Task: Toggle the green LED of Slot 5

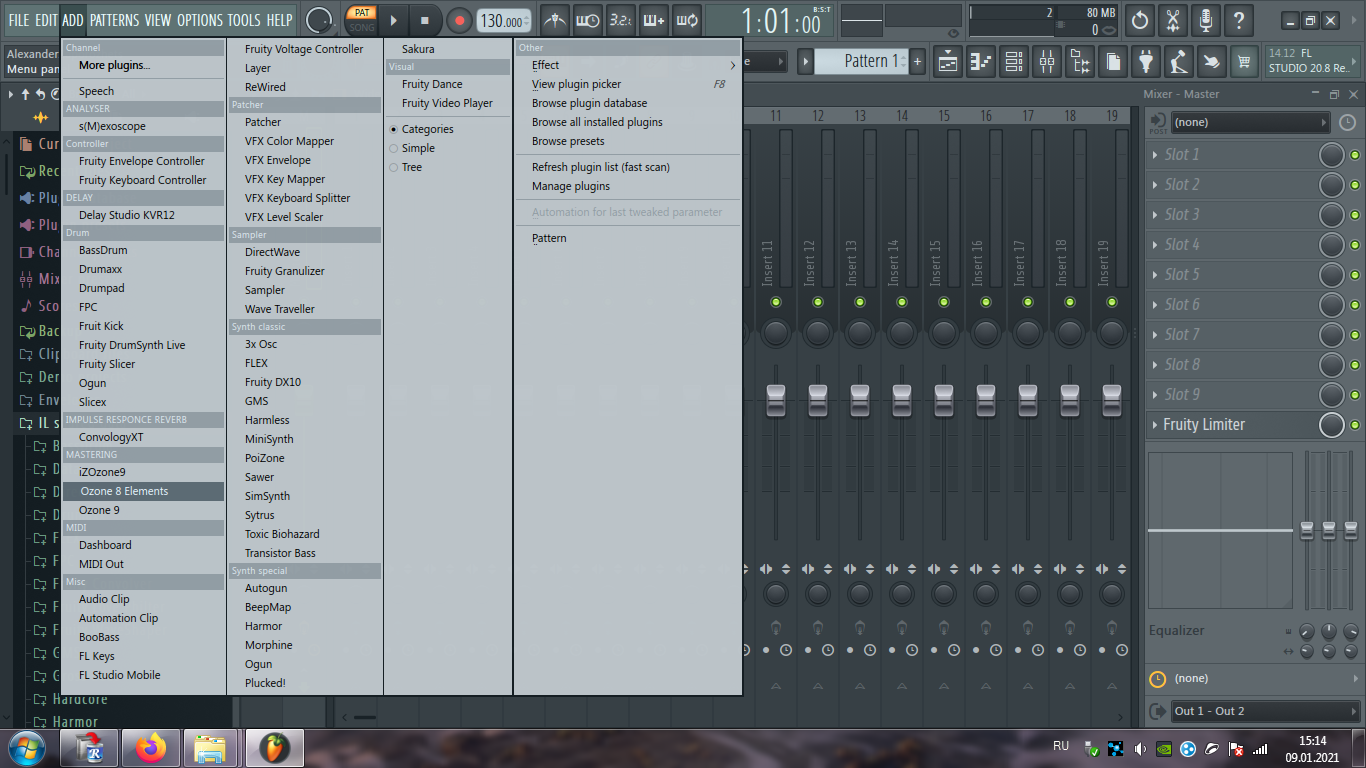Action: click(x=1355, y=275)
